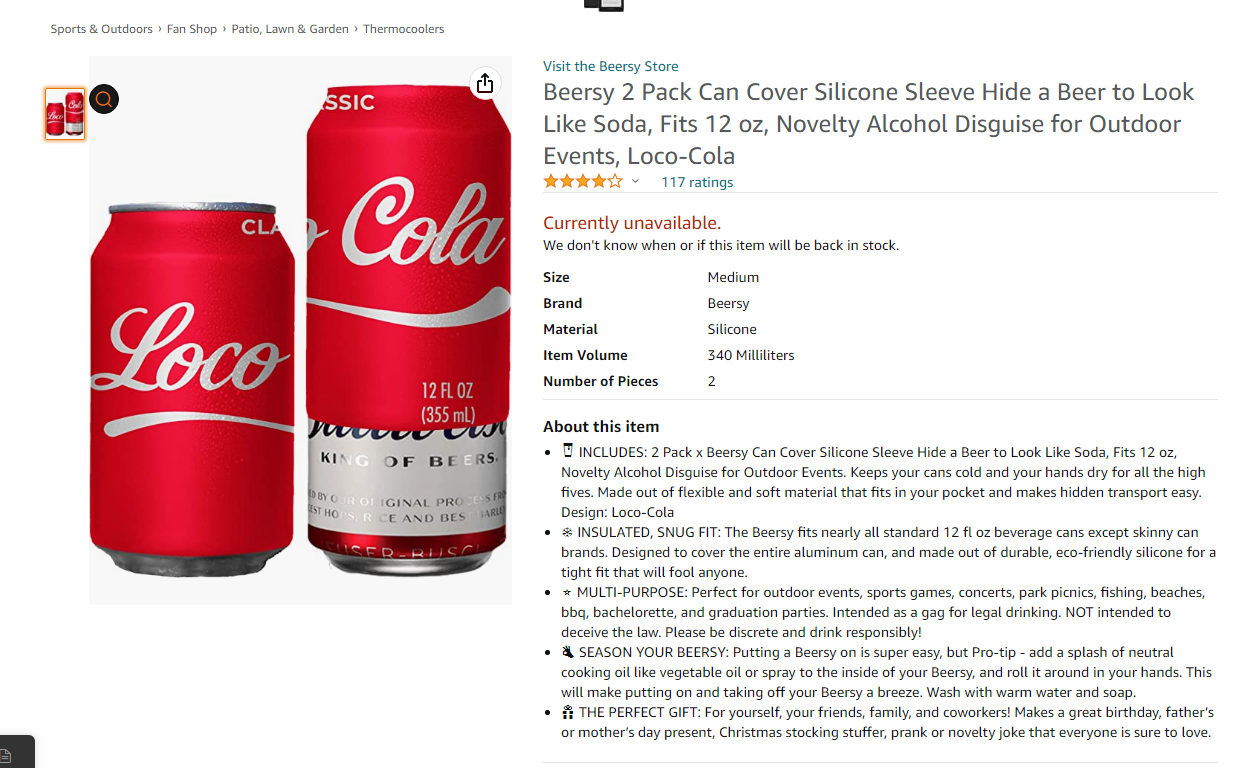1234x768 pixels.
Task: Click the 'About this item' heading
Action: (x=601, y=426)
